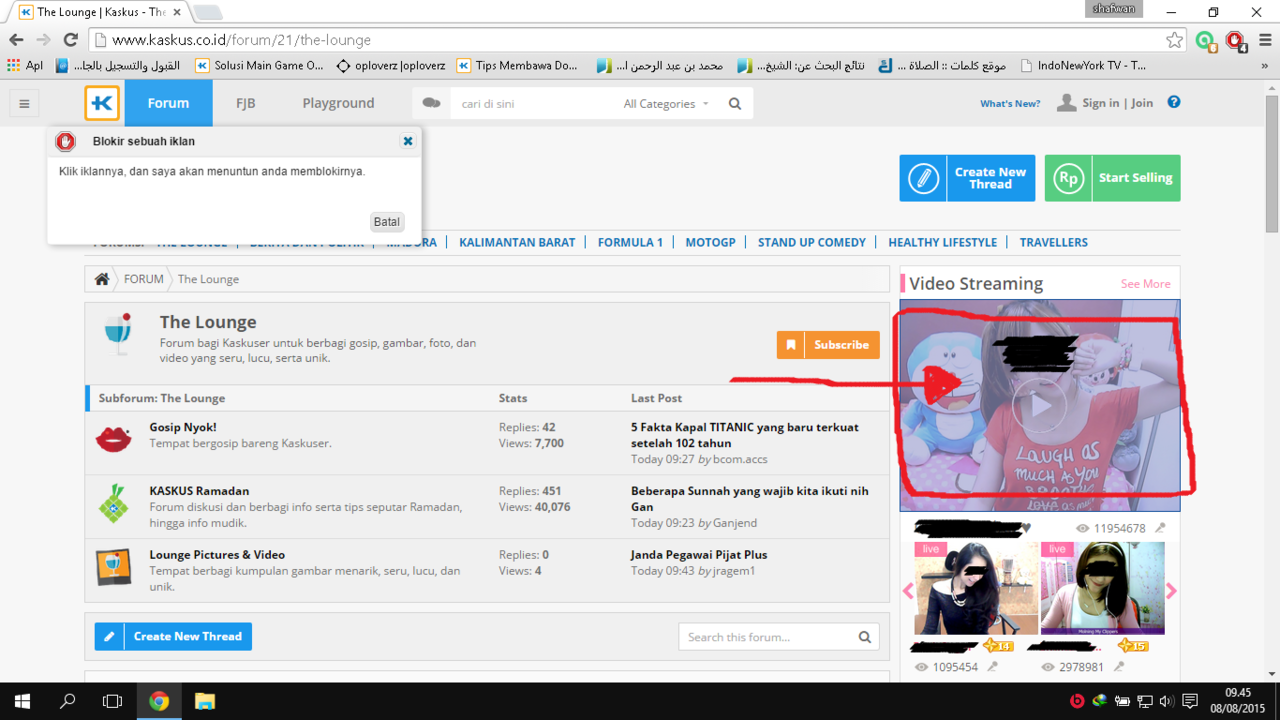
Task: Switch to the Forum tab
Action: 168,103
